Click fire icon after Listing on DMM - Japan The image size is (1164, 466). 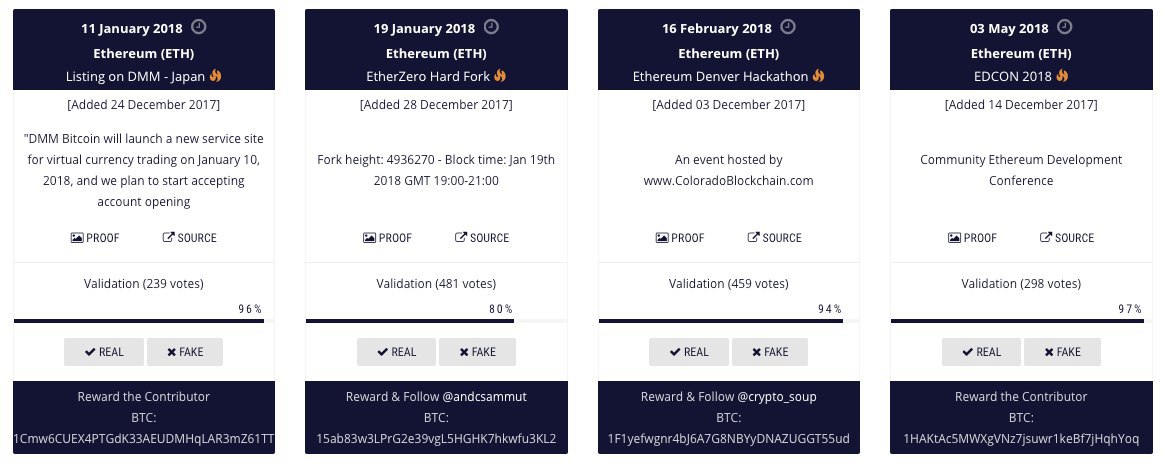click(x=215, y=76)
